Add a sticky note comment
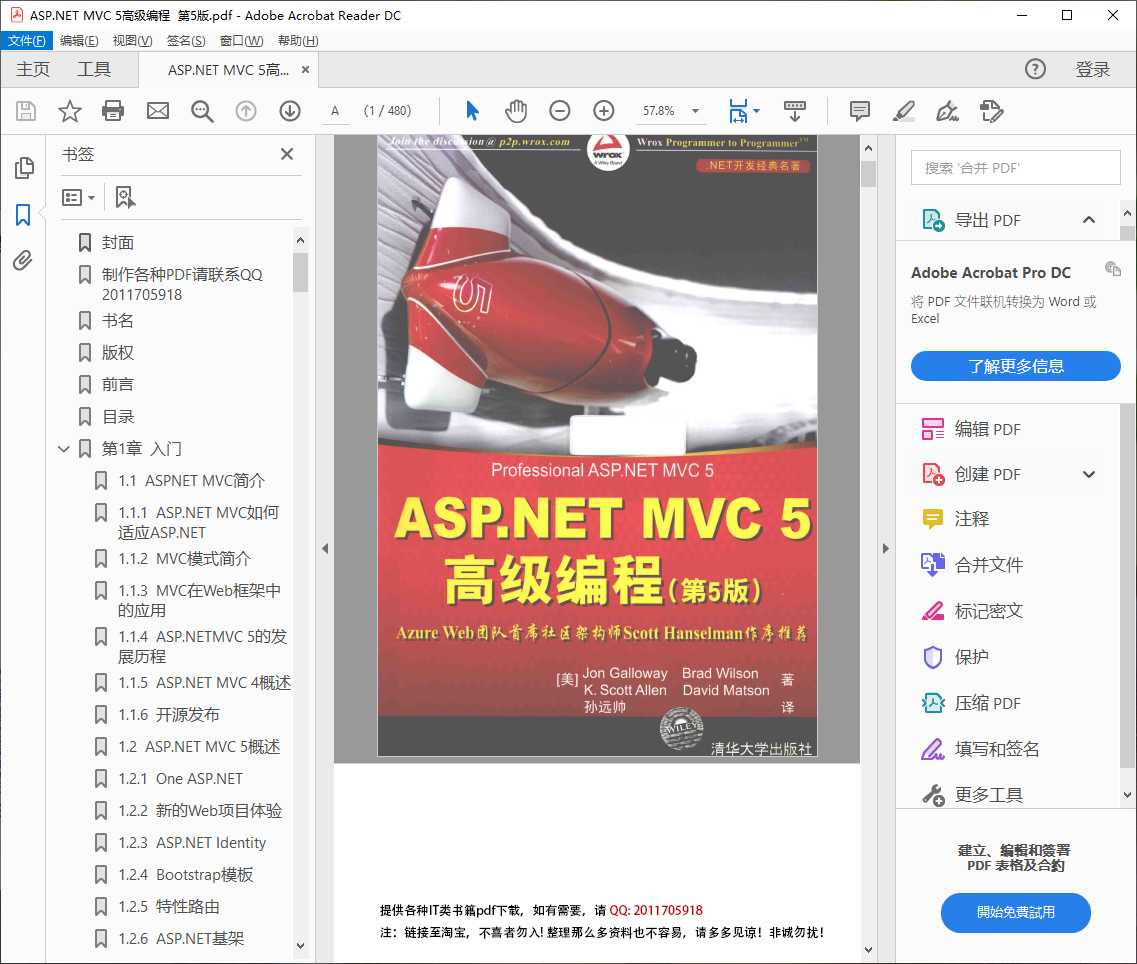1137x964 pixels. click(x=859, y=111)
